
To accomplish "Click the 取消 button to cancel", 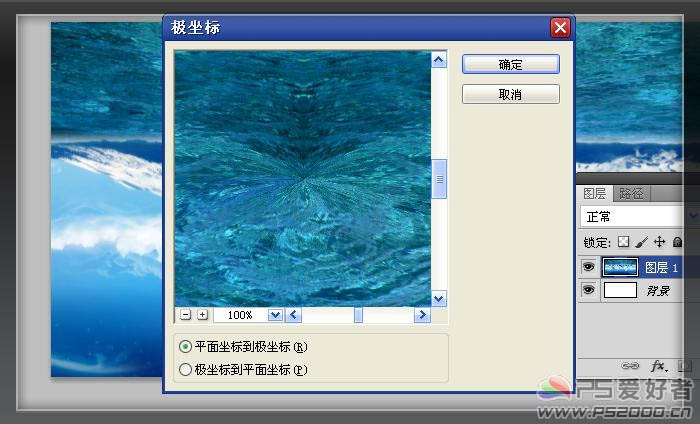I will click(510, 94).
